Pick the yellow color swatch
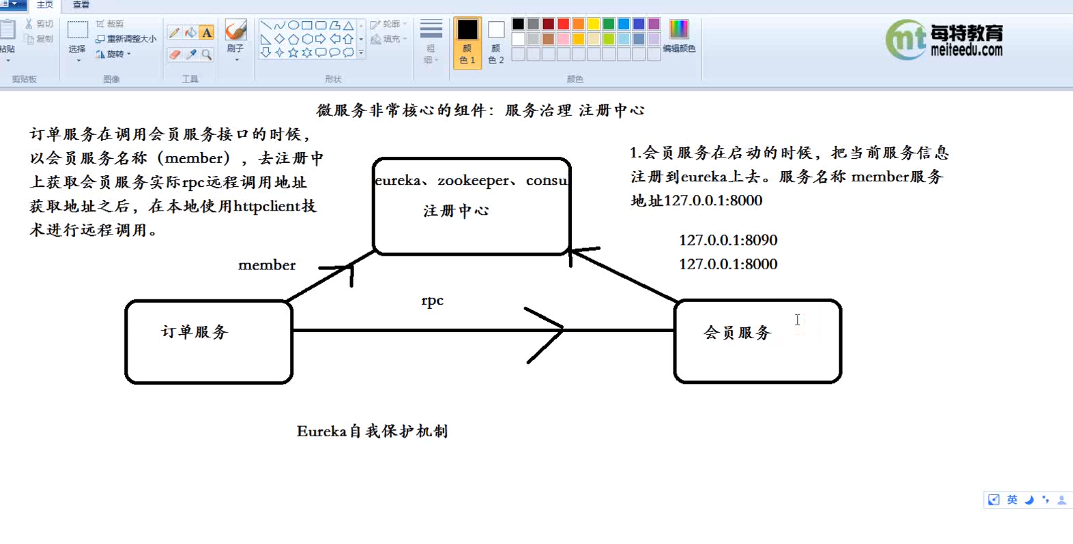The height and width of the screenshot is (544, 1073). (593, 24)
